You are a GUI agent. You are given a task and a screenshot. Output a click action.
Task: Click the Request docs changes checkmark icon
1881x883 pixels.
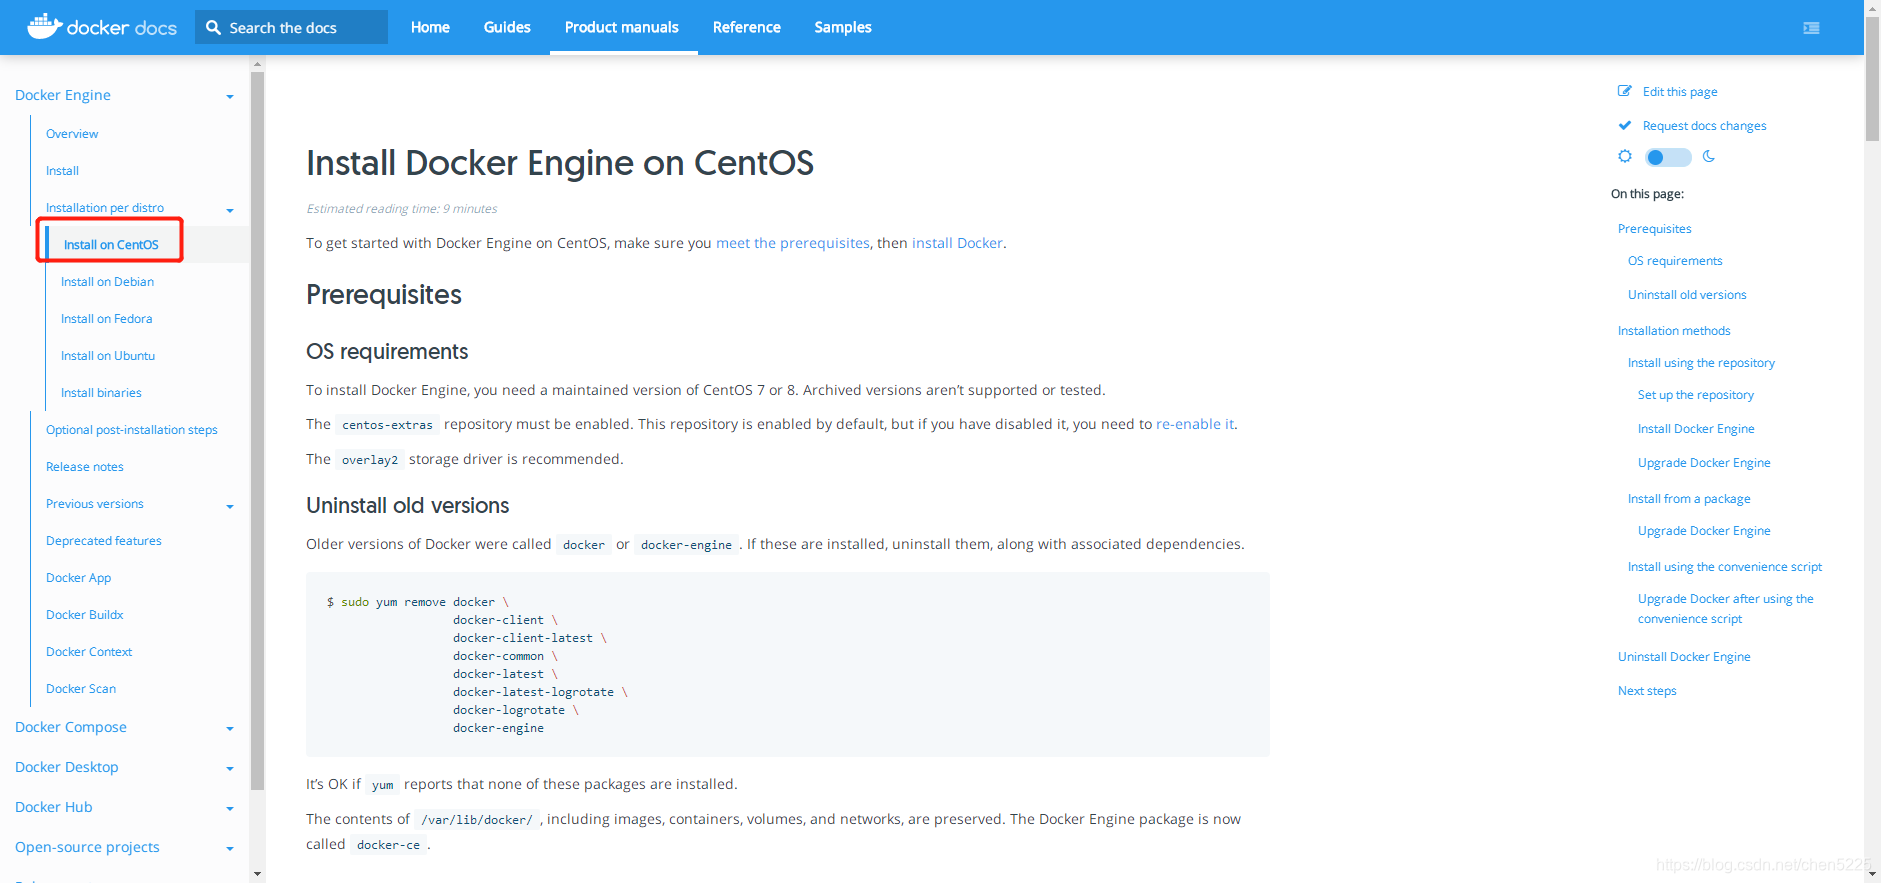tap(1625, 125)
